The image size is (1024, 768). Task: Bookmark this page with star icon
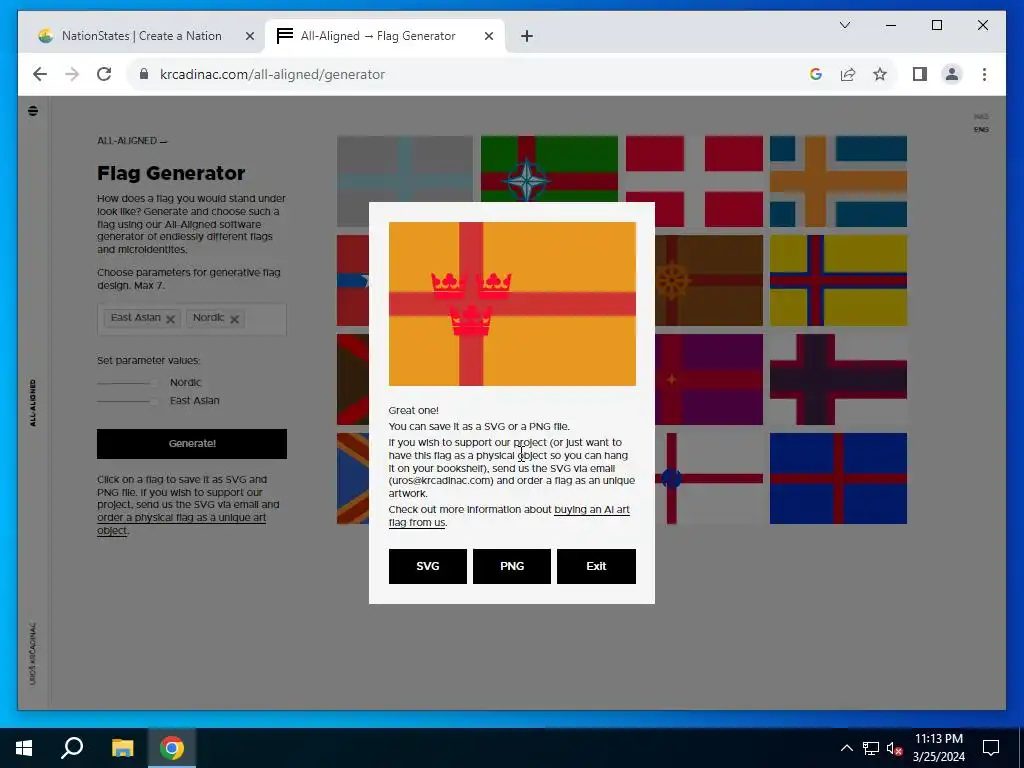[880, 74]
